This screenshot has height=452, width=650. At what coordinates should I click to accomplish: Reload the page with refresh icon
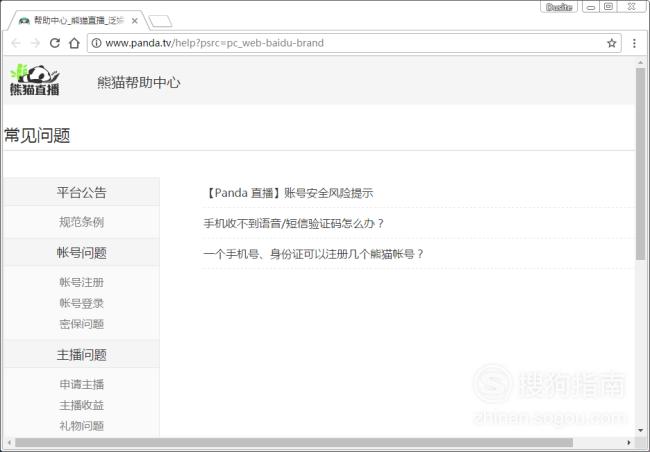tap(55, 43)
